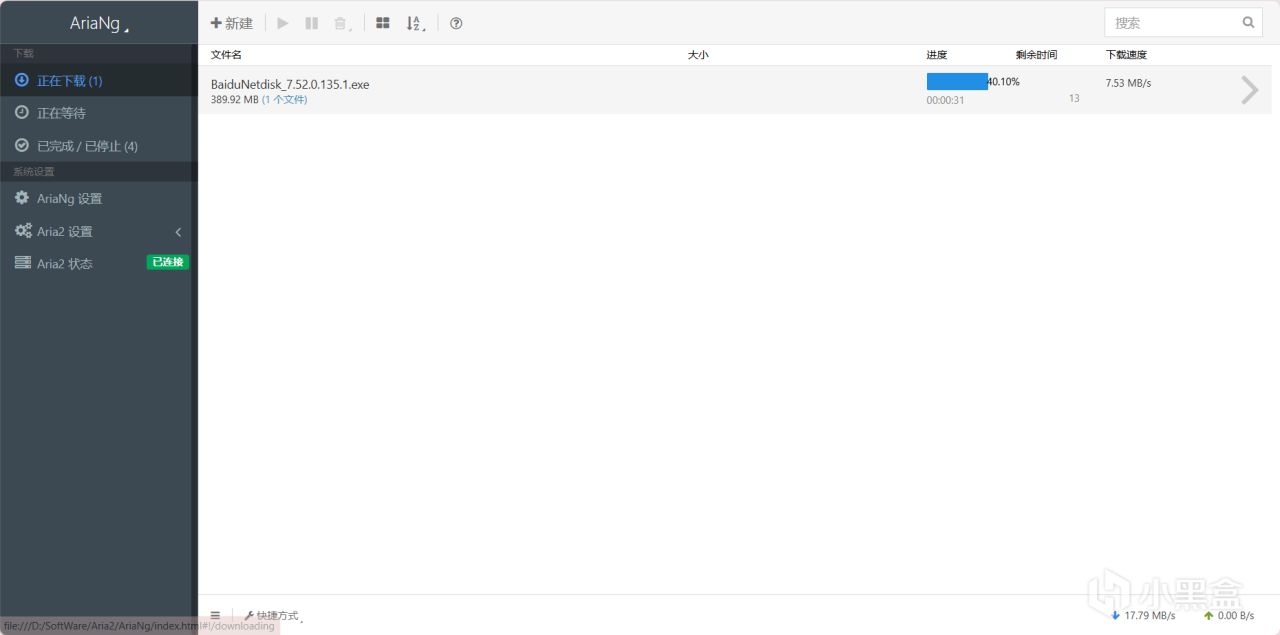The width and height of the screenshot is (1280, 635).
Task: Open 已完成 / 已停止 (4) list
Action: point(98,146)
